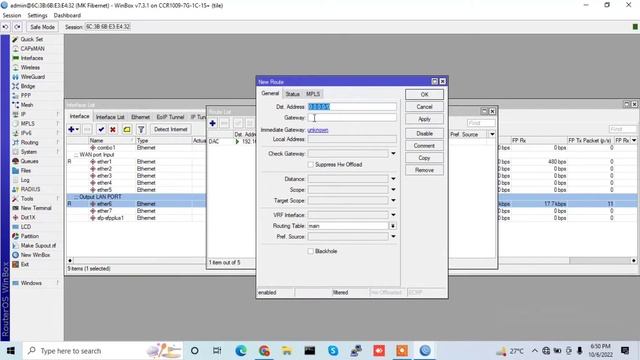The height and width of the screenshot is (360, 640).
Task: Add new route in Route List
Action: [x=212, y=123]
